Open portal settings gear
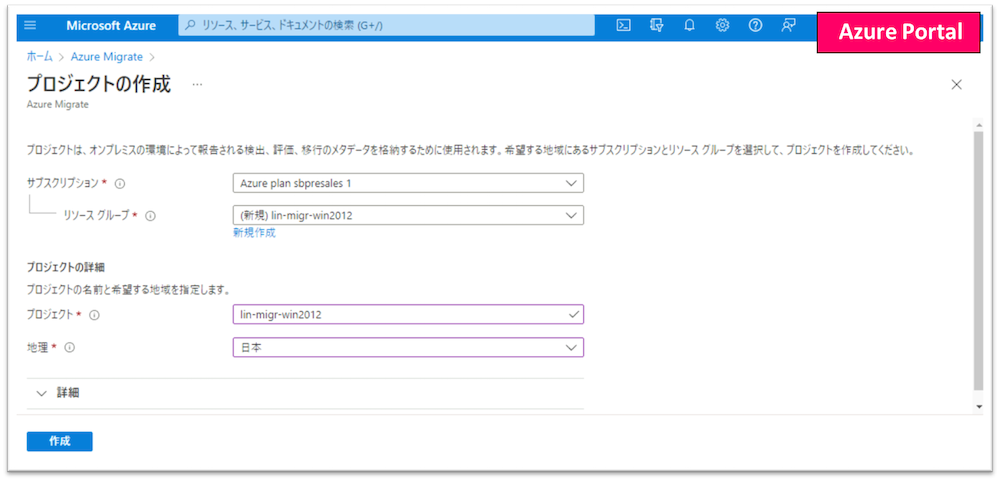This screenshot has height=481, width=1000. pos(723,26)
